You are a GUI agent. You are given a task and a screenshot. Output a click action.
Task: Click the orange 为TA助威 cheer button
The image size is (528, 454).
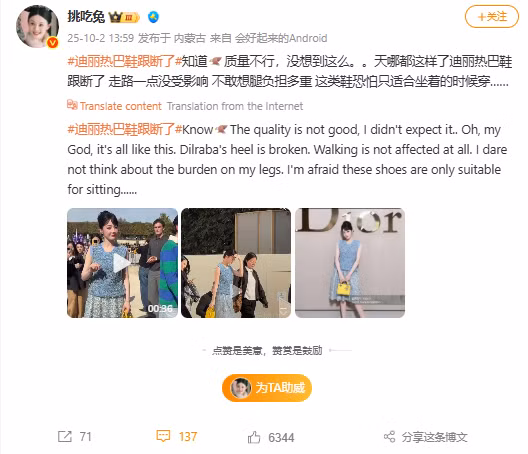click(267, 388)
